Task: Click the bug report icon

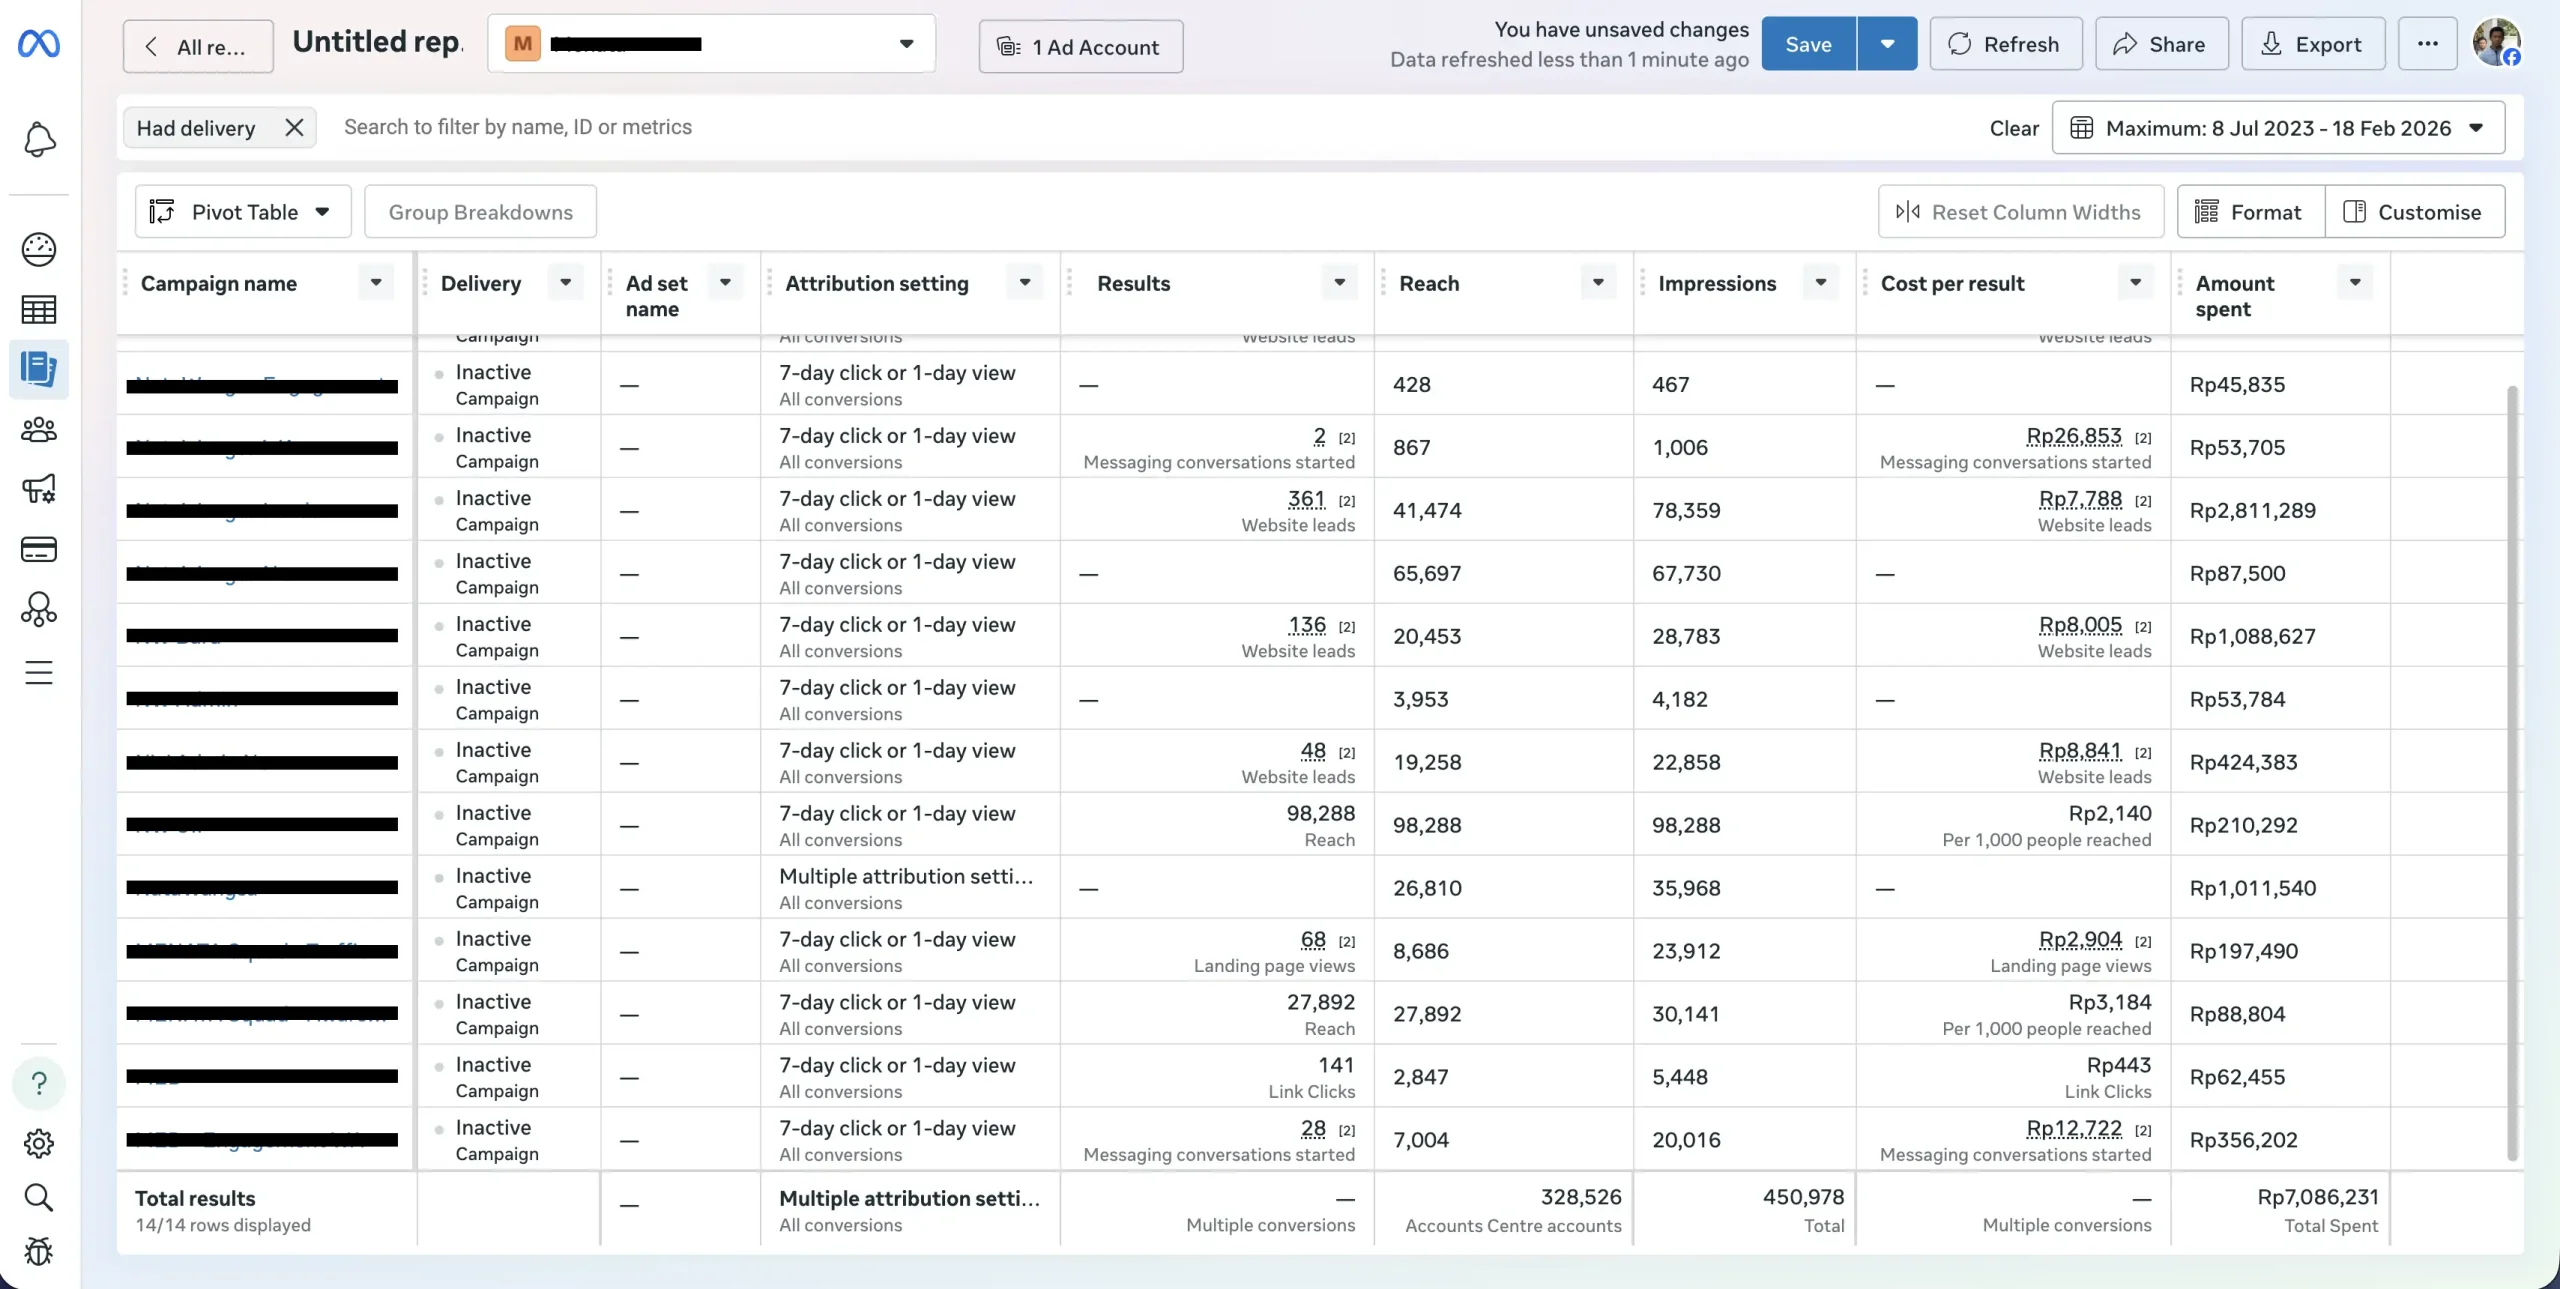Action: pyautogui.click(x=39, y=1251)
